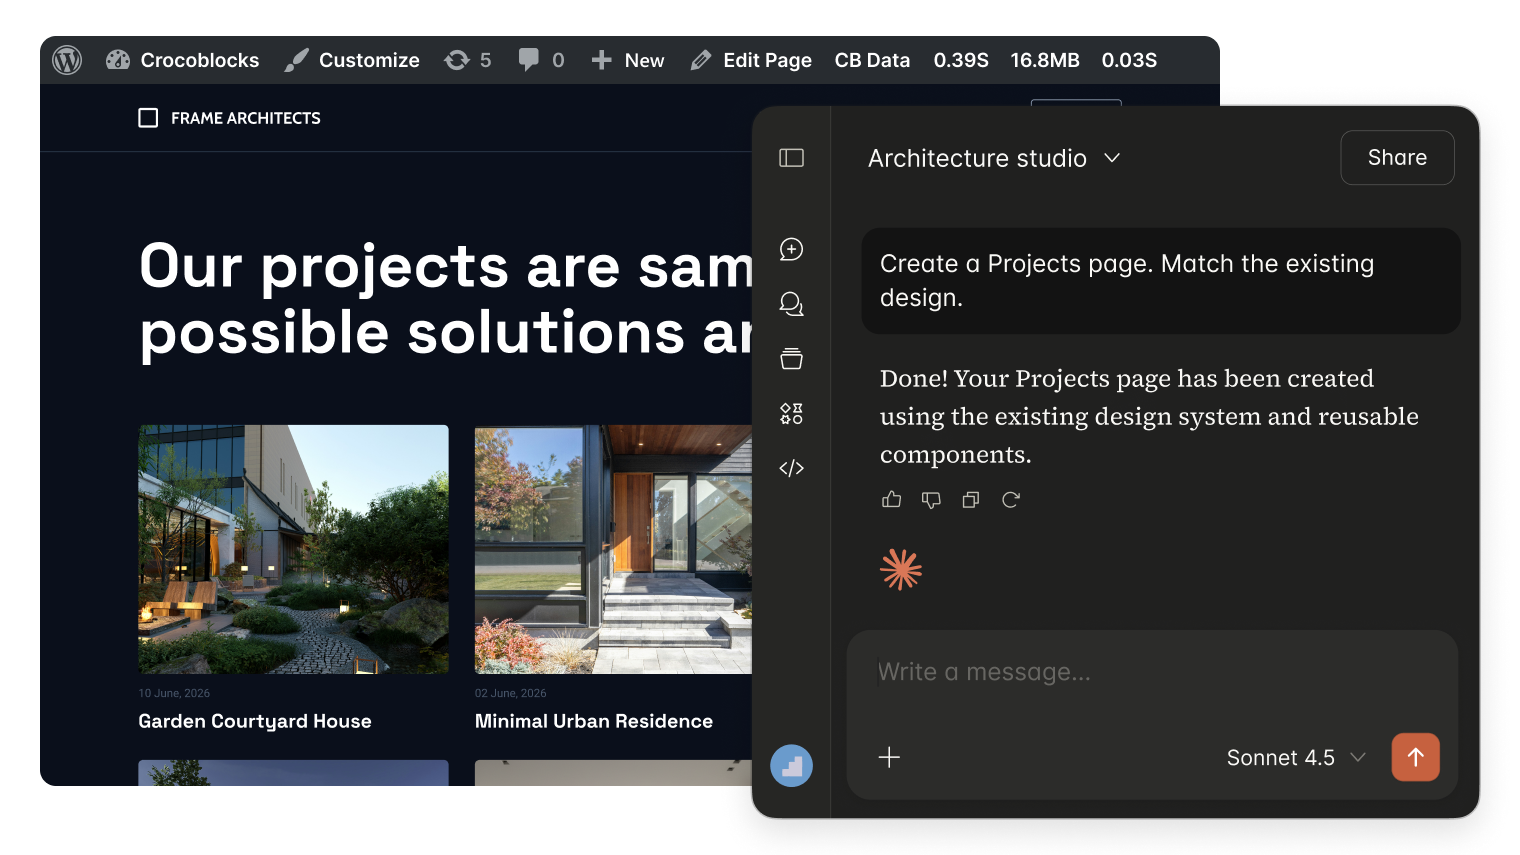Open the chats history icon

[791, 304]
